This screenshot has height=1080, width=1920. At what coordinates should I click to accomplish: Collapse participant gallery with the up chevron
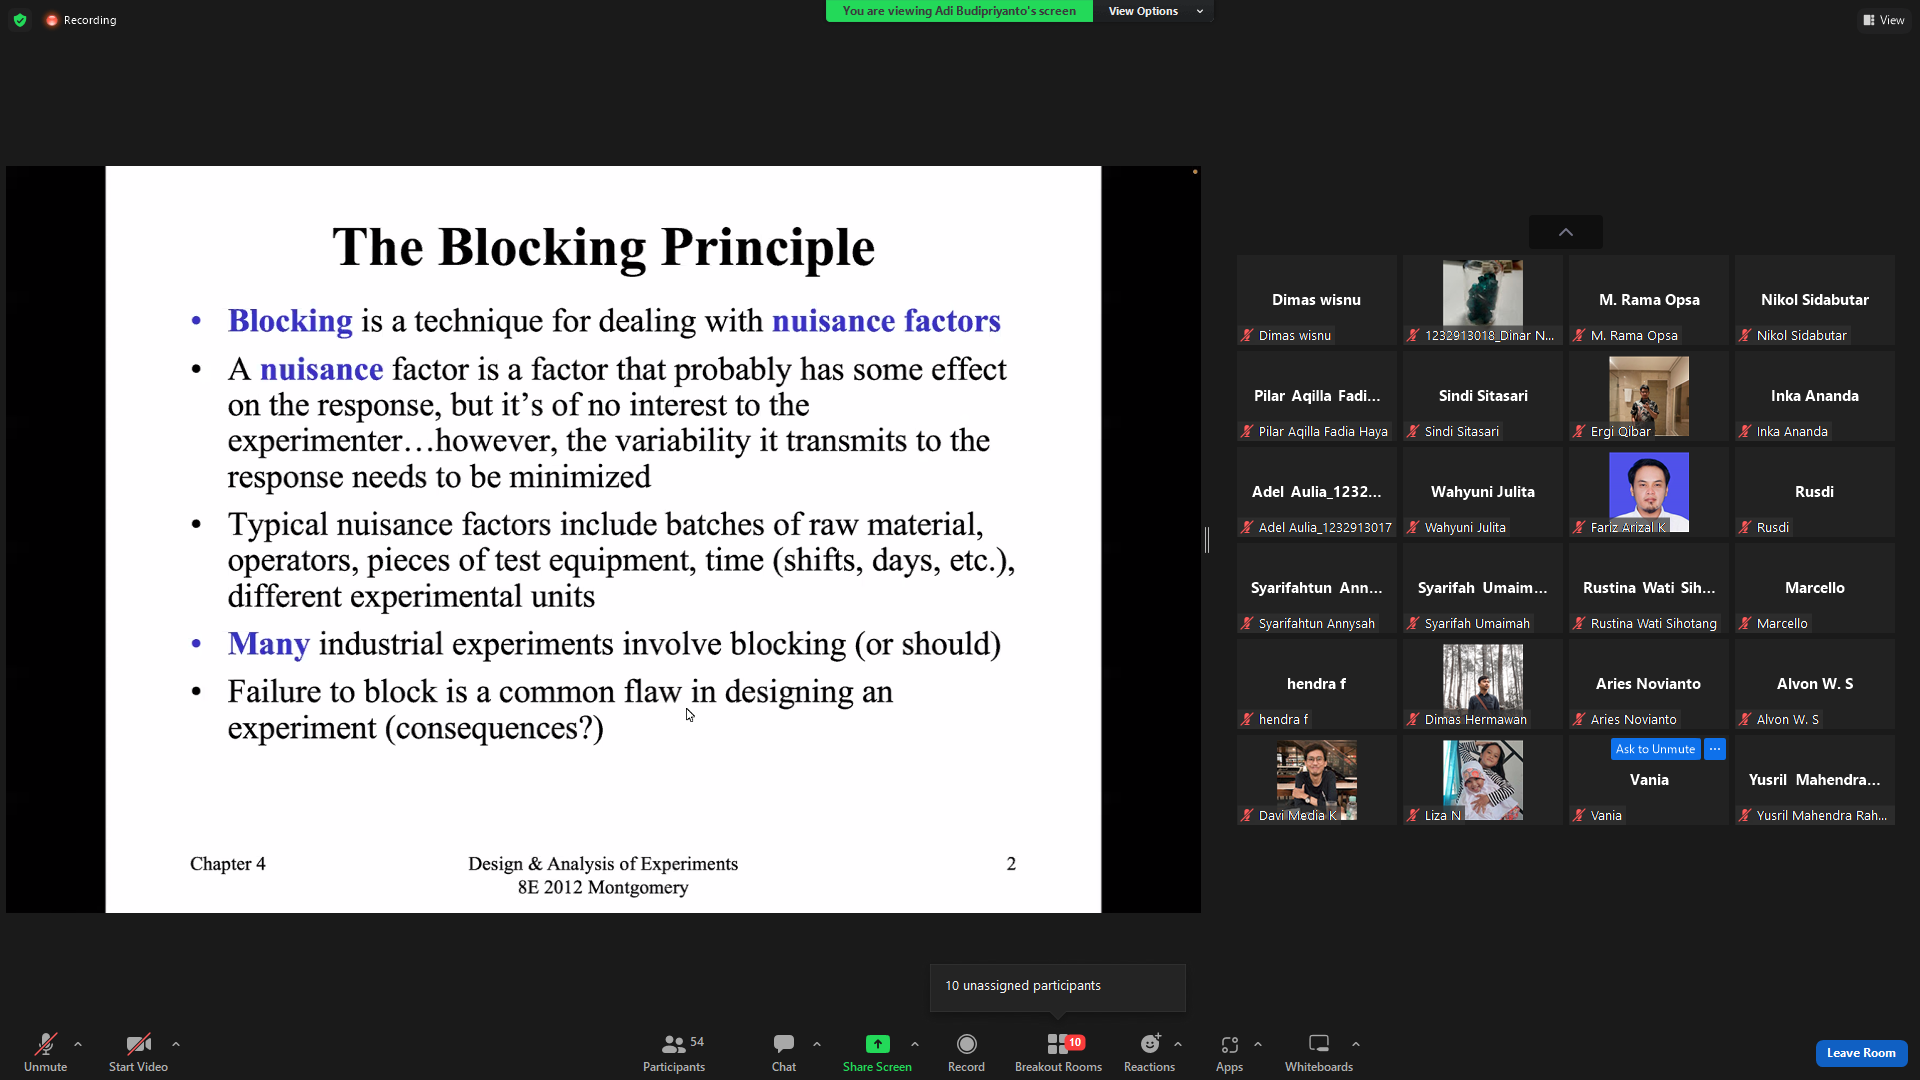click(x=1566, y=232)
